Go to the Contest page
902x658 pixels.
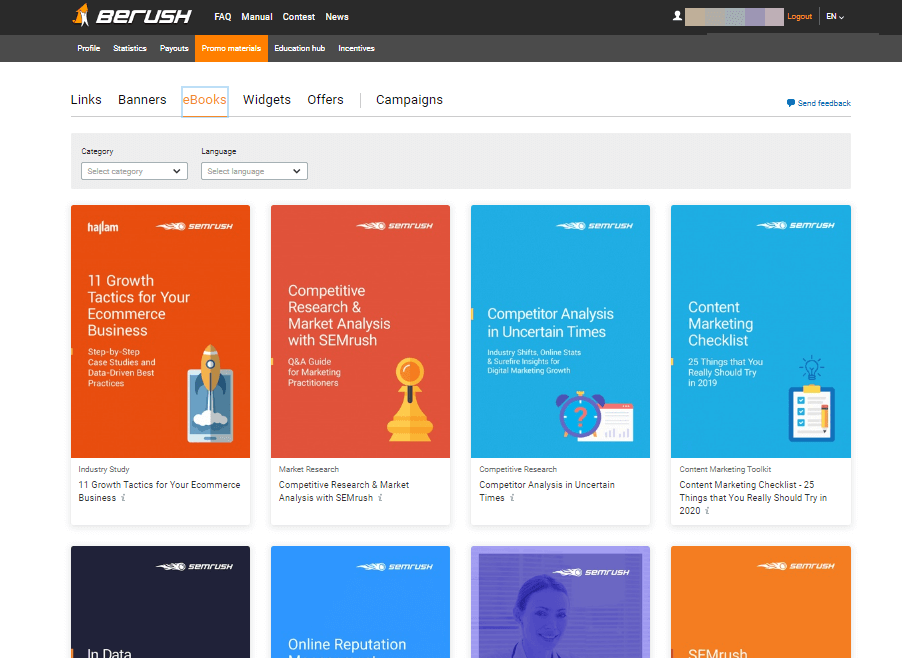[x=299, y=17]
